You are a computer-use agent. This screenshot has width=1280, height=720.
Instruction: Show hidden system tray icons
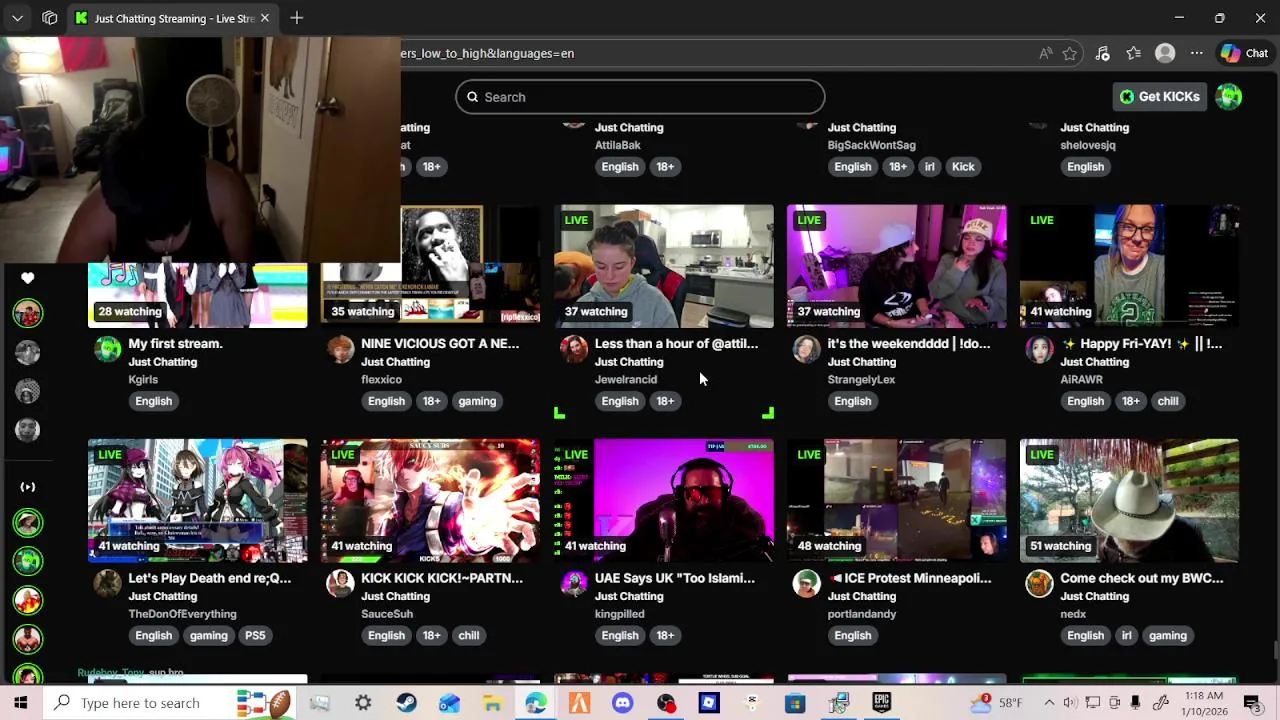point(1049,703)
